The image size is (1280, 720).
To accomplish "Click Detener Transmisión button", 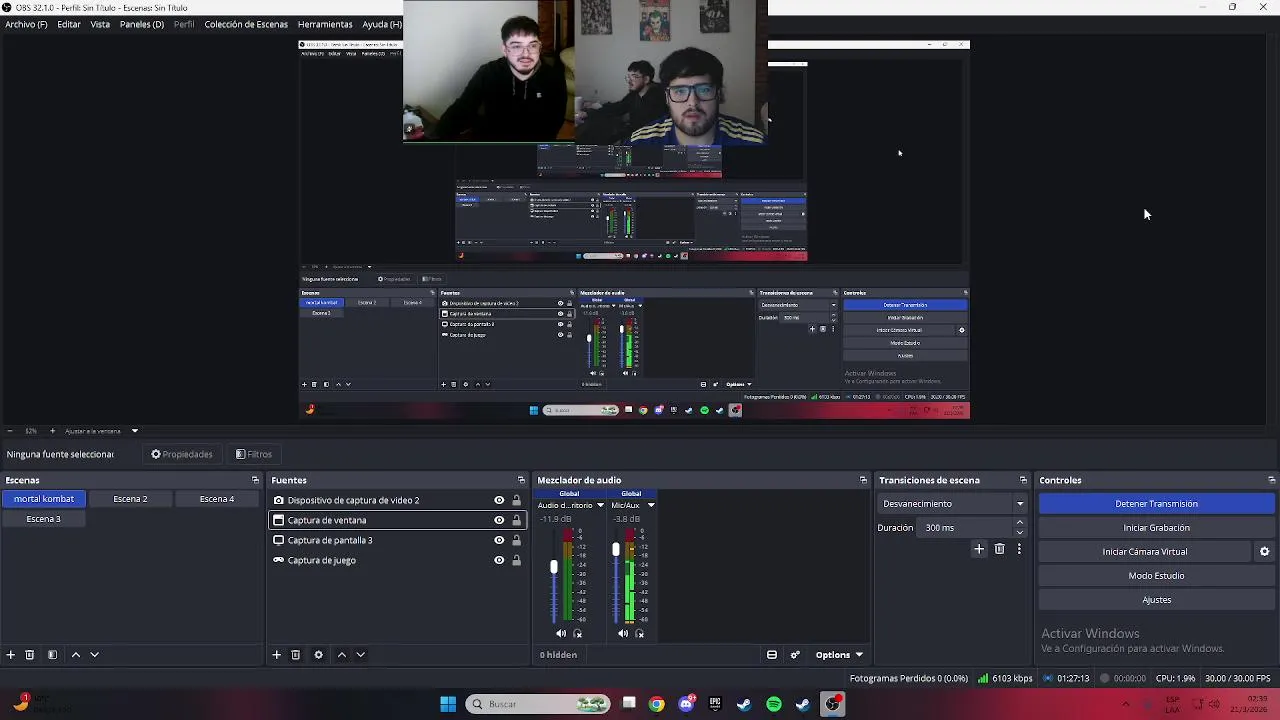I will pyautogui.click(x=1157, y=504).
